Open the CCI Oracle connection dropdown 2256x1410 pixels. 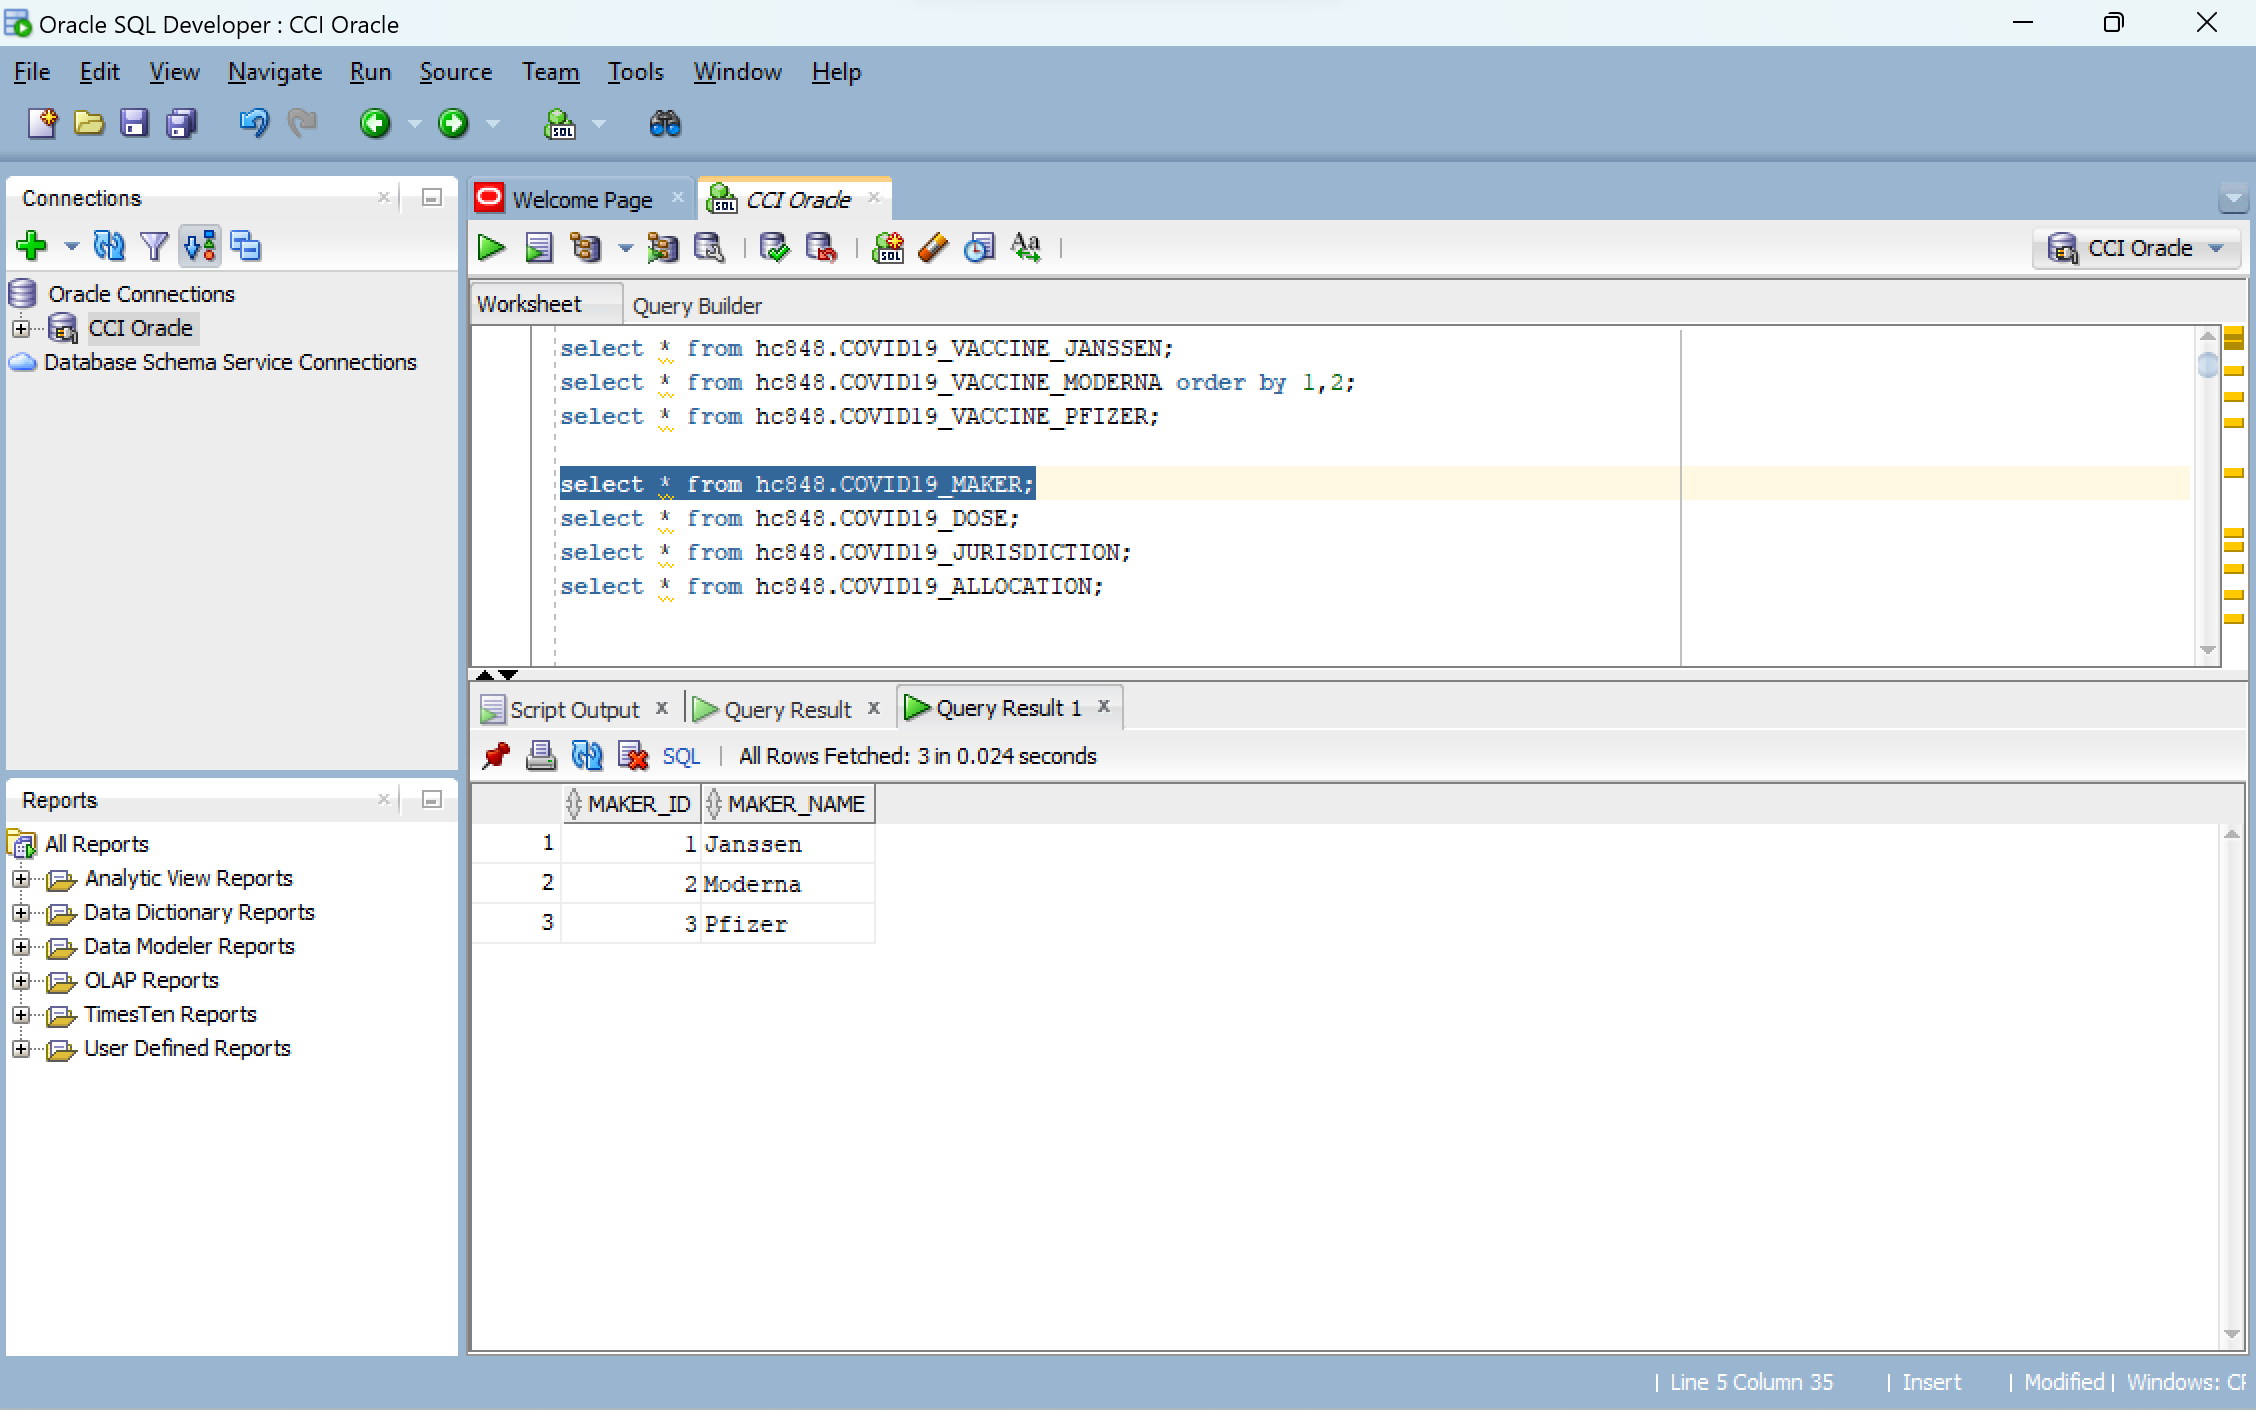pyautogui.click(x=2215, y=249)
